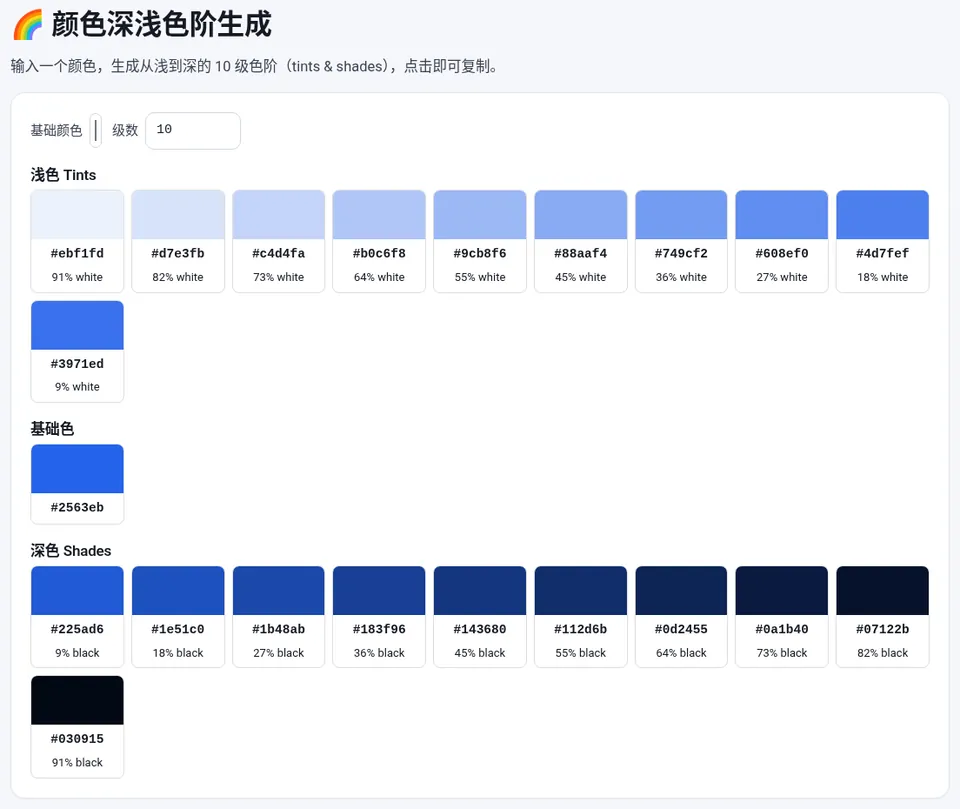This screenshot has width=960, height=809.
Task: Copy shade swatch #1e51c0
Action: [178, 617]
